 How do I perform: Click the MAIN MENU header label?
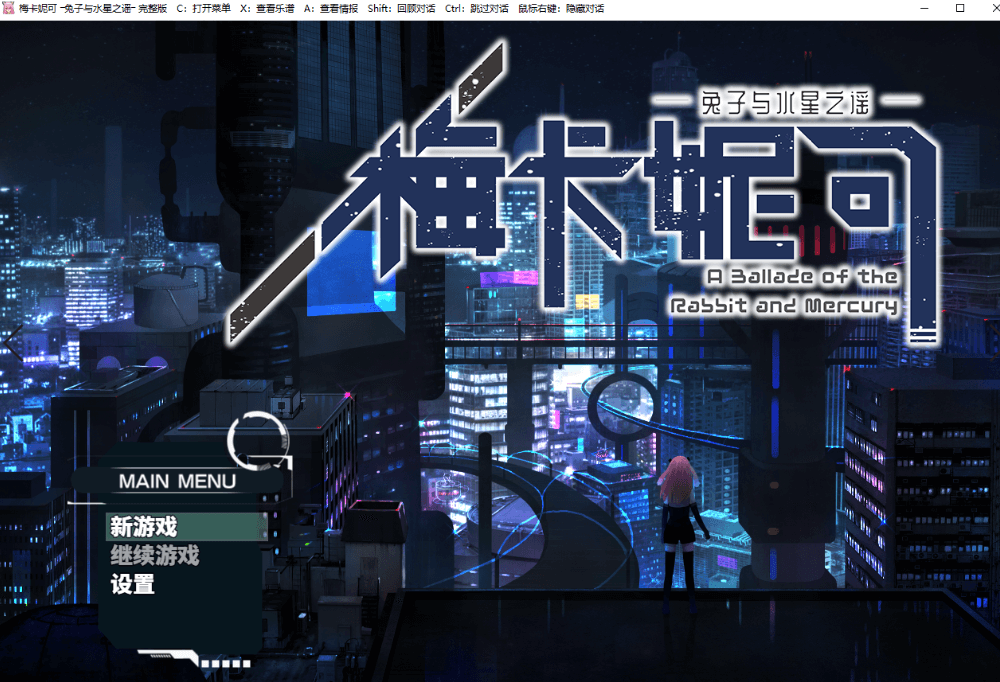(x=177, y=481)
